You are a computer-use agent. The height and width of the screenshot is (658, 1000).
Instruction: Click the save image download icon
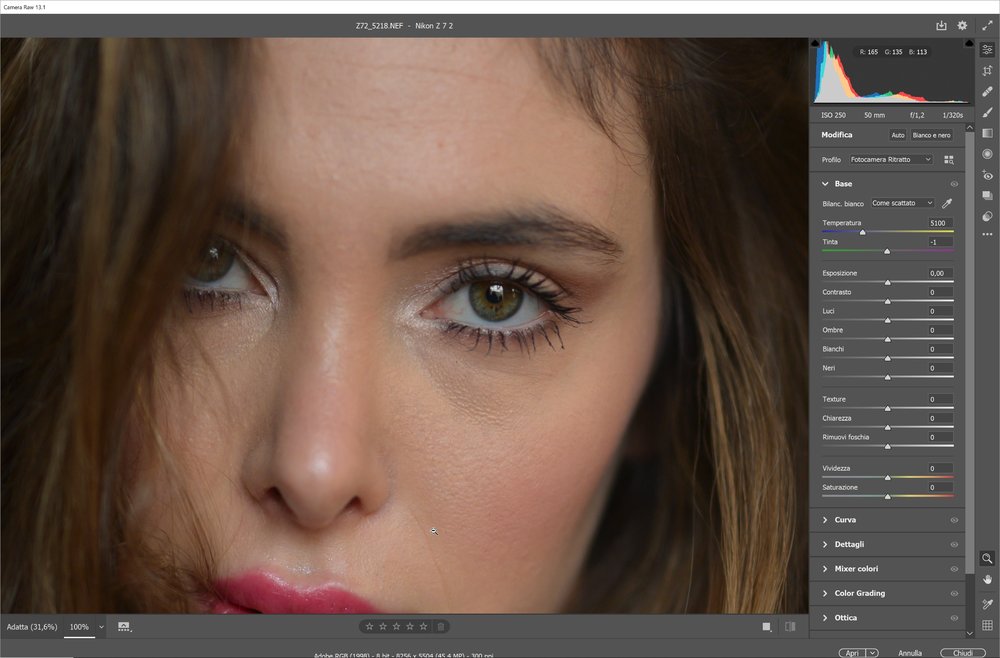tap(941, 26)
